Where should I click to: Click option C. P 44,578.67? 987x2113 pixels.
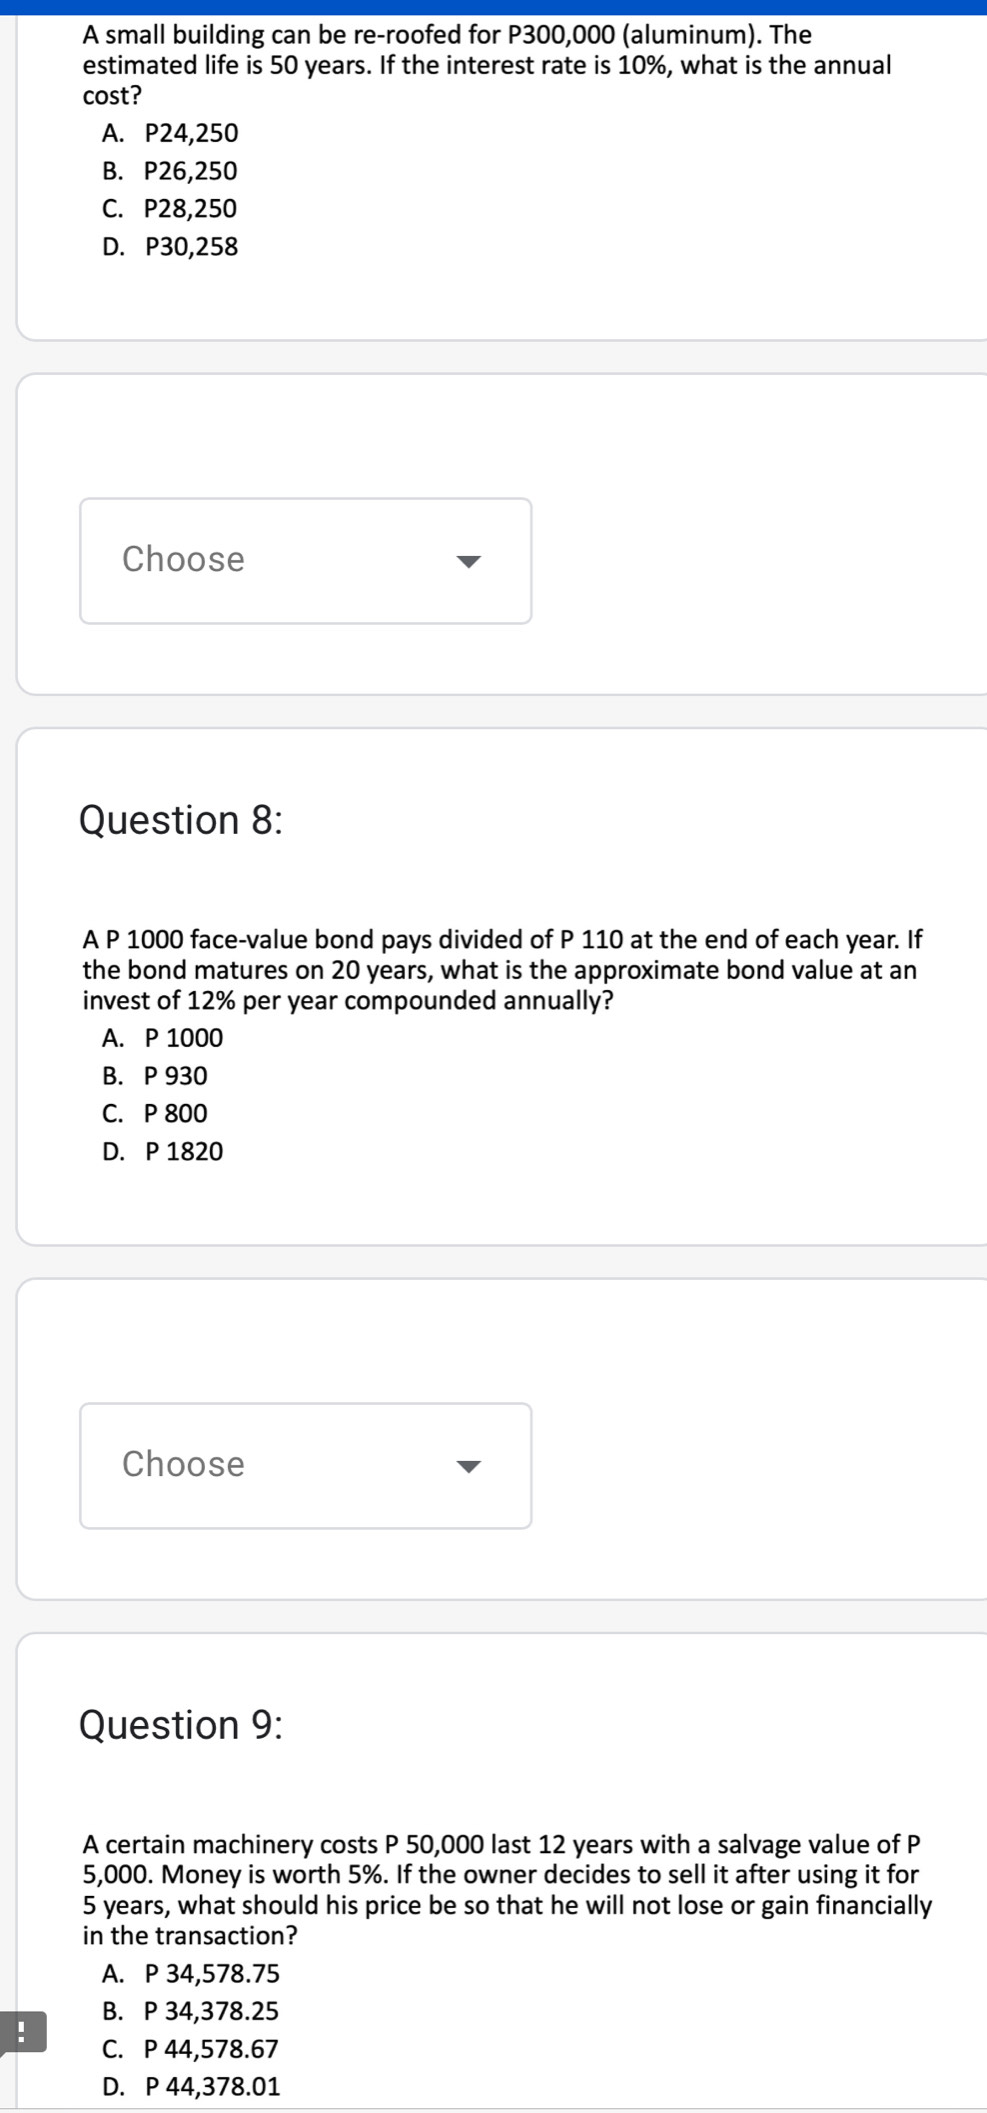pyautogui.click(x=191, y=2049)
